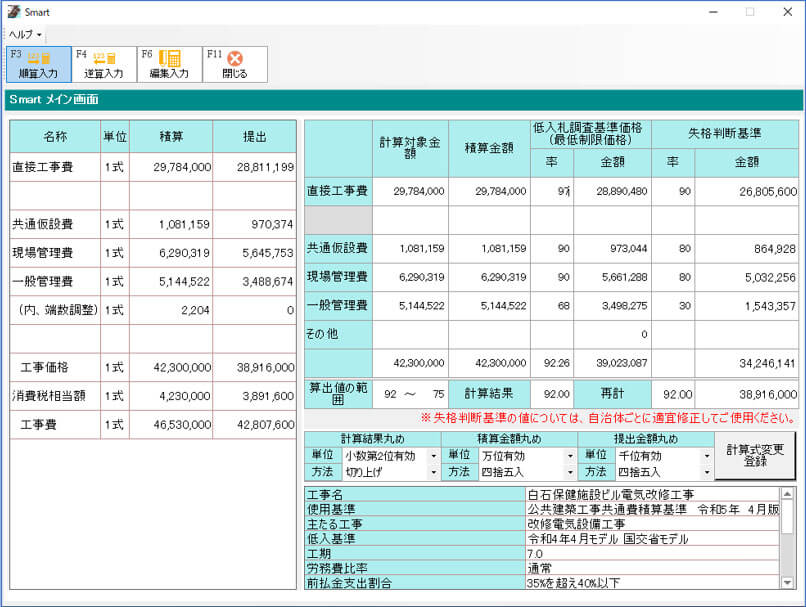This screenshot has width=806, height=607.
Task: Open 積算金額丸め 単位 dropdown (万位有効)
Action: (570, 456)
